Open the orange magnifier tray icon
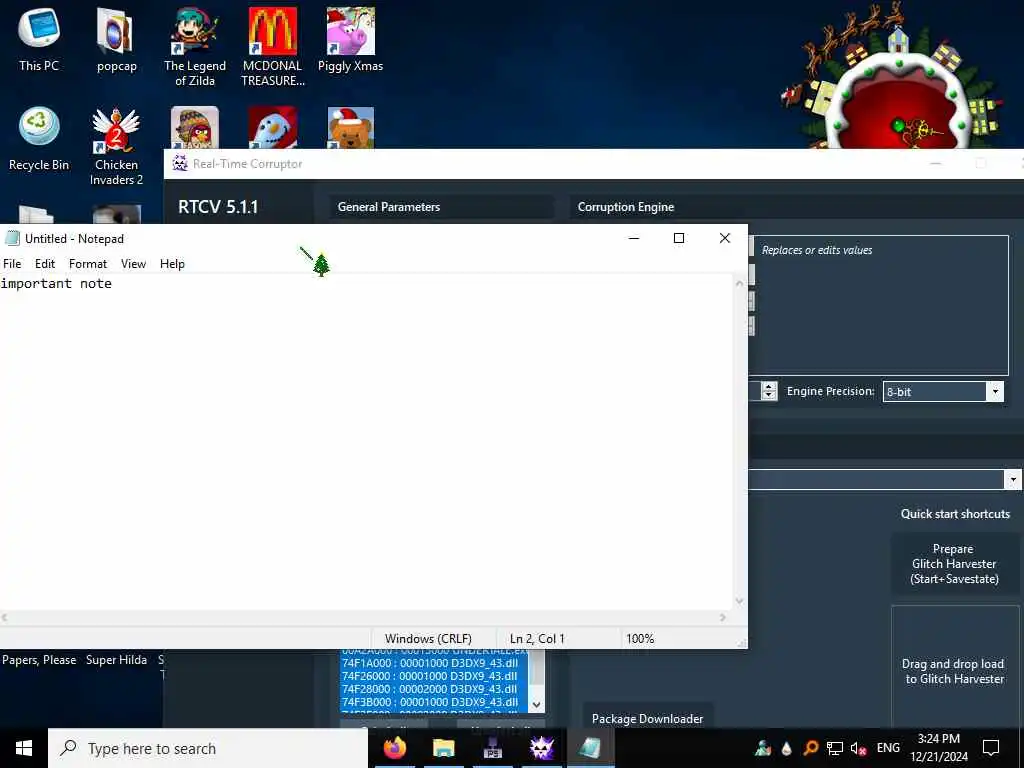This screenshot has height=768, width=1024. (x=810, y=748)
